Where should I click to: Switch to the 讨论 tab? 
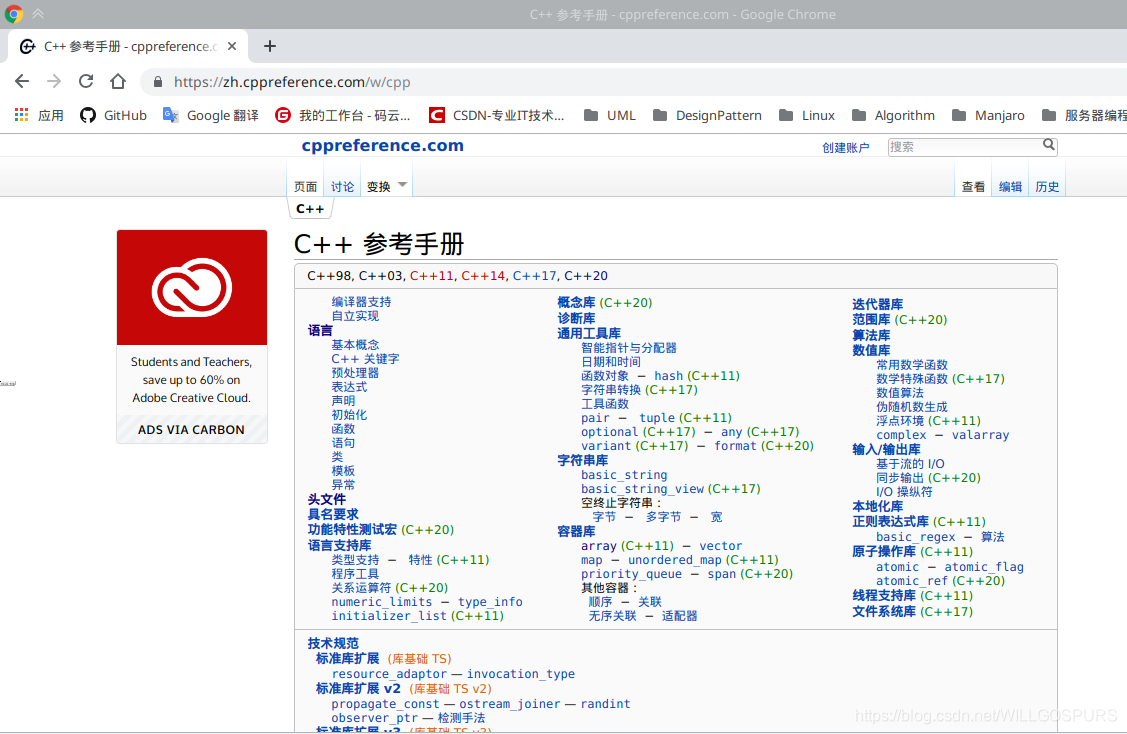point(342,186)
